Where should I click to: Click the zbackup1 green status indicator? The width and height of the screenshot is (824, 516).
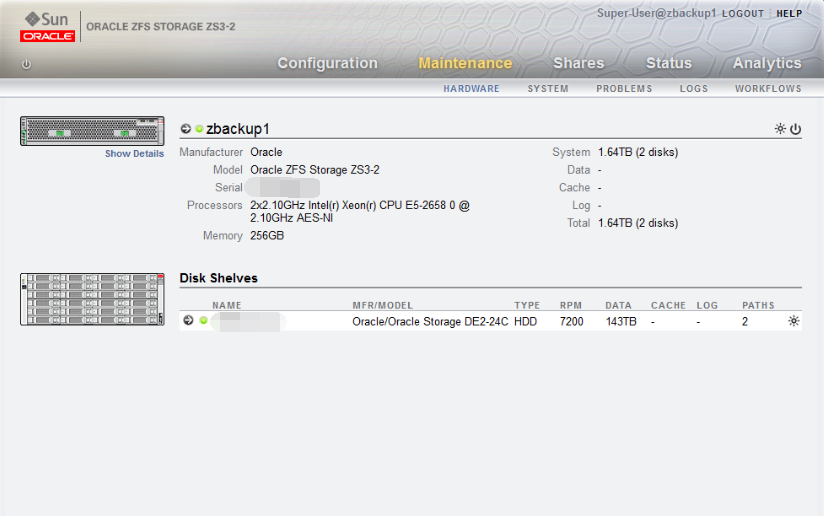(199, 129)
